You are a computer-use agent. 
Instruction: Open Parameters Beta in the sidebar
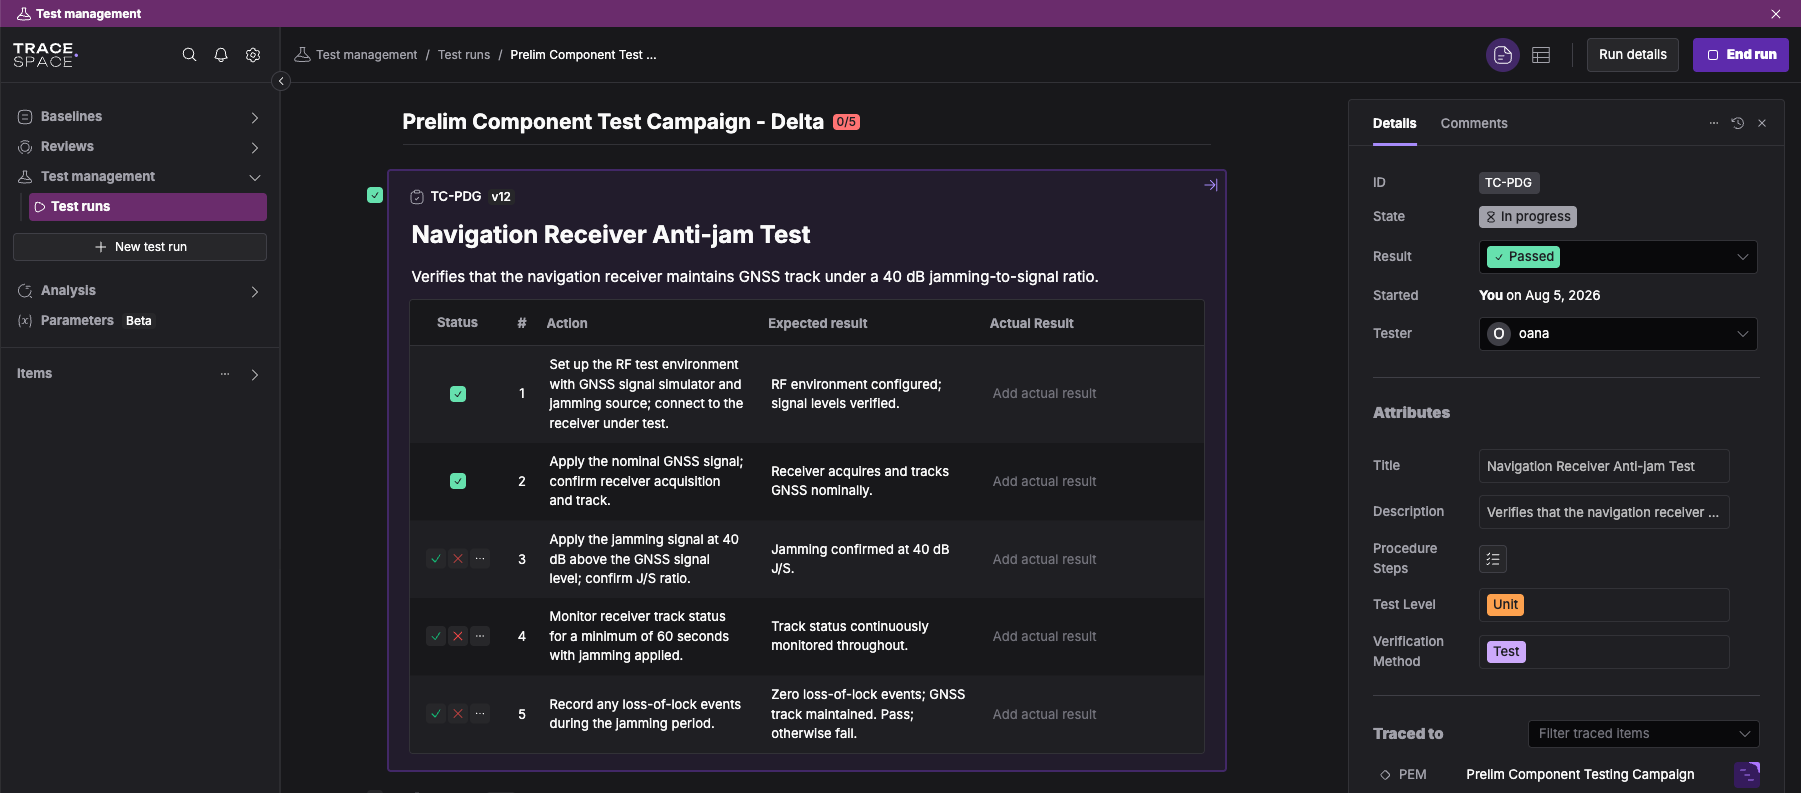[85, 321]
